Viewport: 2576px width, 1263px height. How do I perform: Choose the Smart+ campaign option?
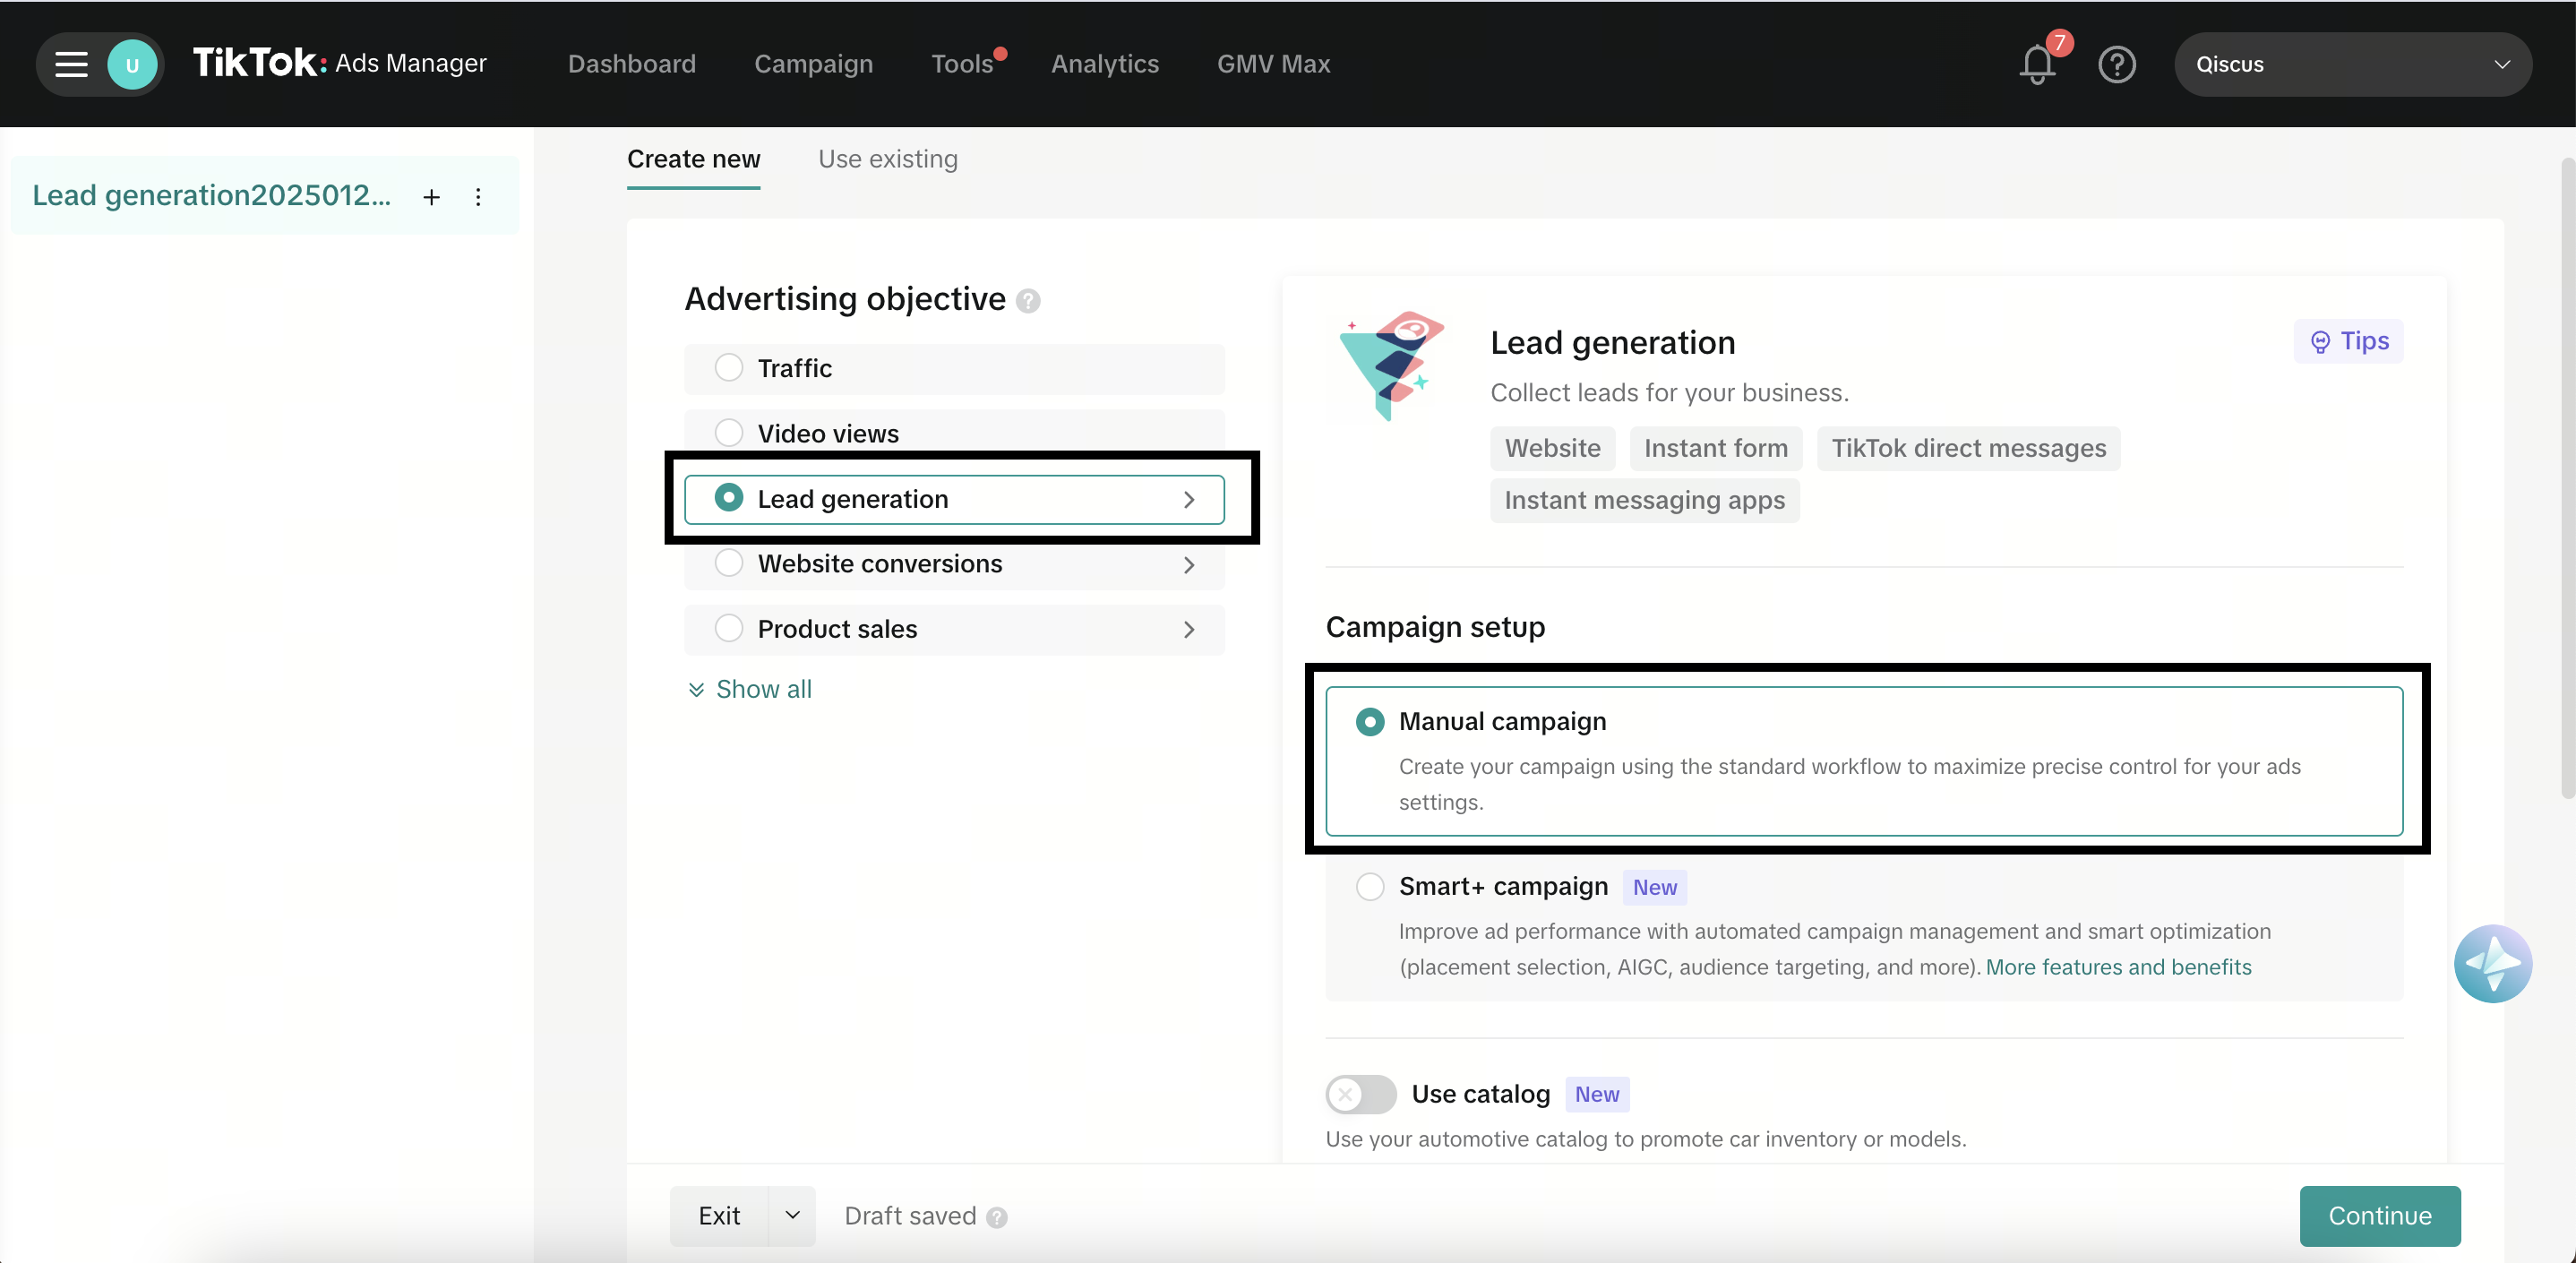[1863, 926]
